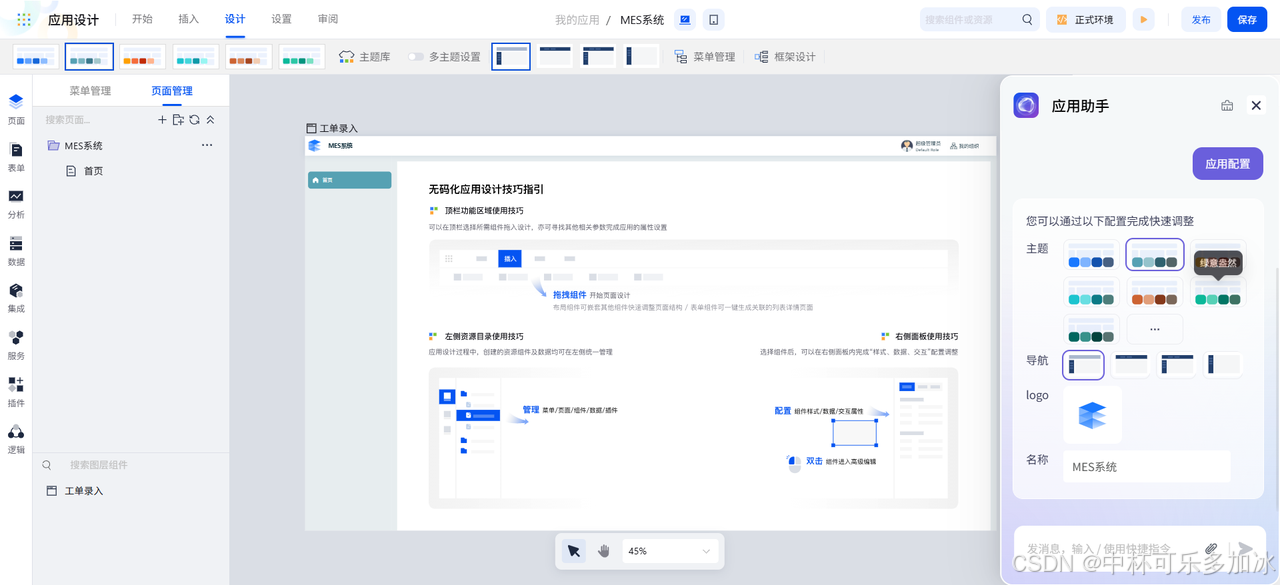Viewport: 1280px width, 585px height.
Task: Select the second theme color scheme under 主题
Action: (x=1155, y=254)
